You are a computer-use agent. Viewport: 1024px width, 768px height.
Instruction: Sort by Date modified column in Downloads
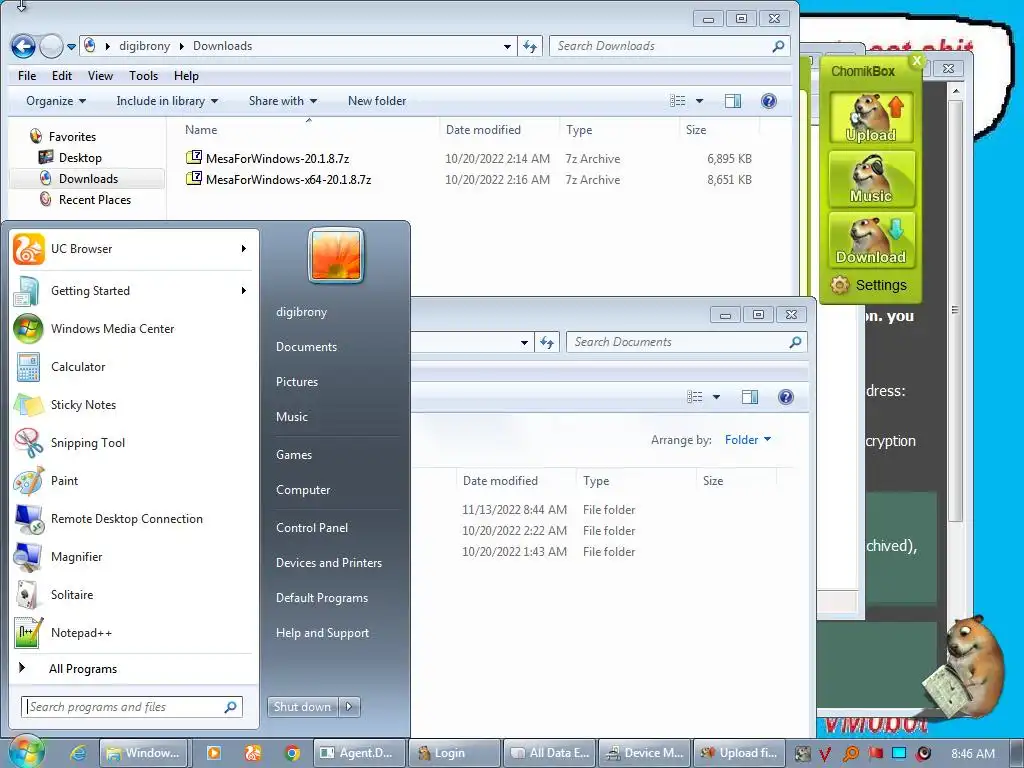tap(483, 129)
